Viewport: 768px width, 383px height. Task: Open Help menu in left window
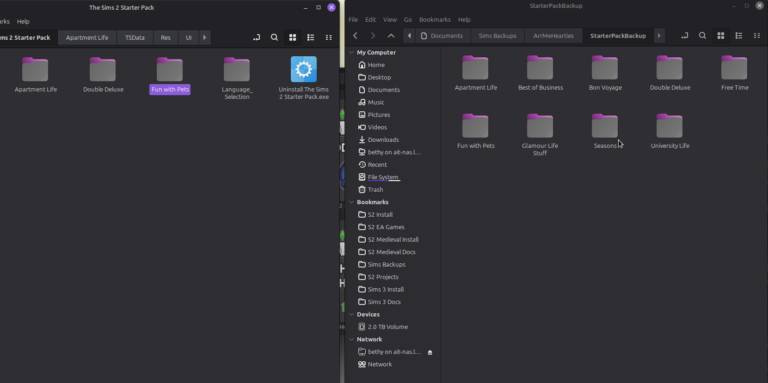(23, 22)
